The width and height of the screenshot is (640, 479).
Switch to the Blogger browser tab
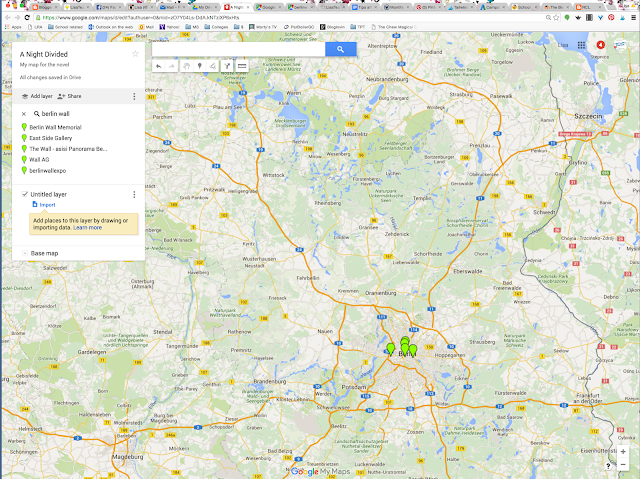tap(45, 7)
